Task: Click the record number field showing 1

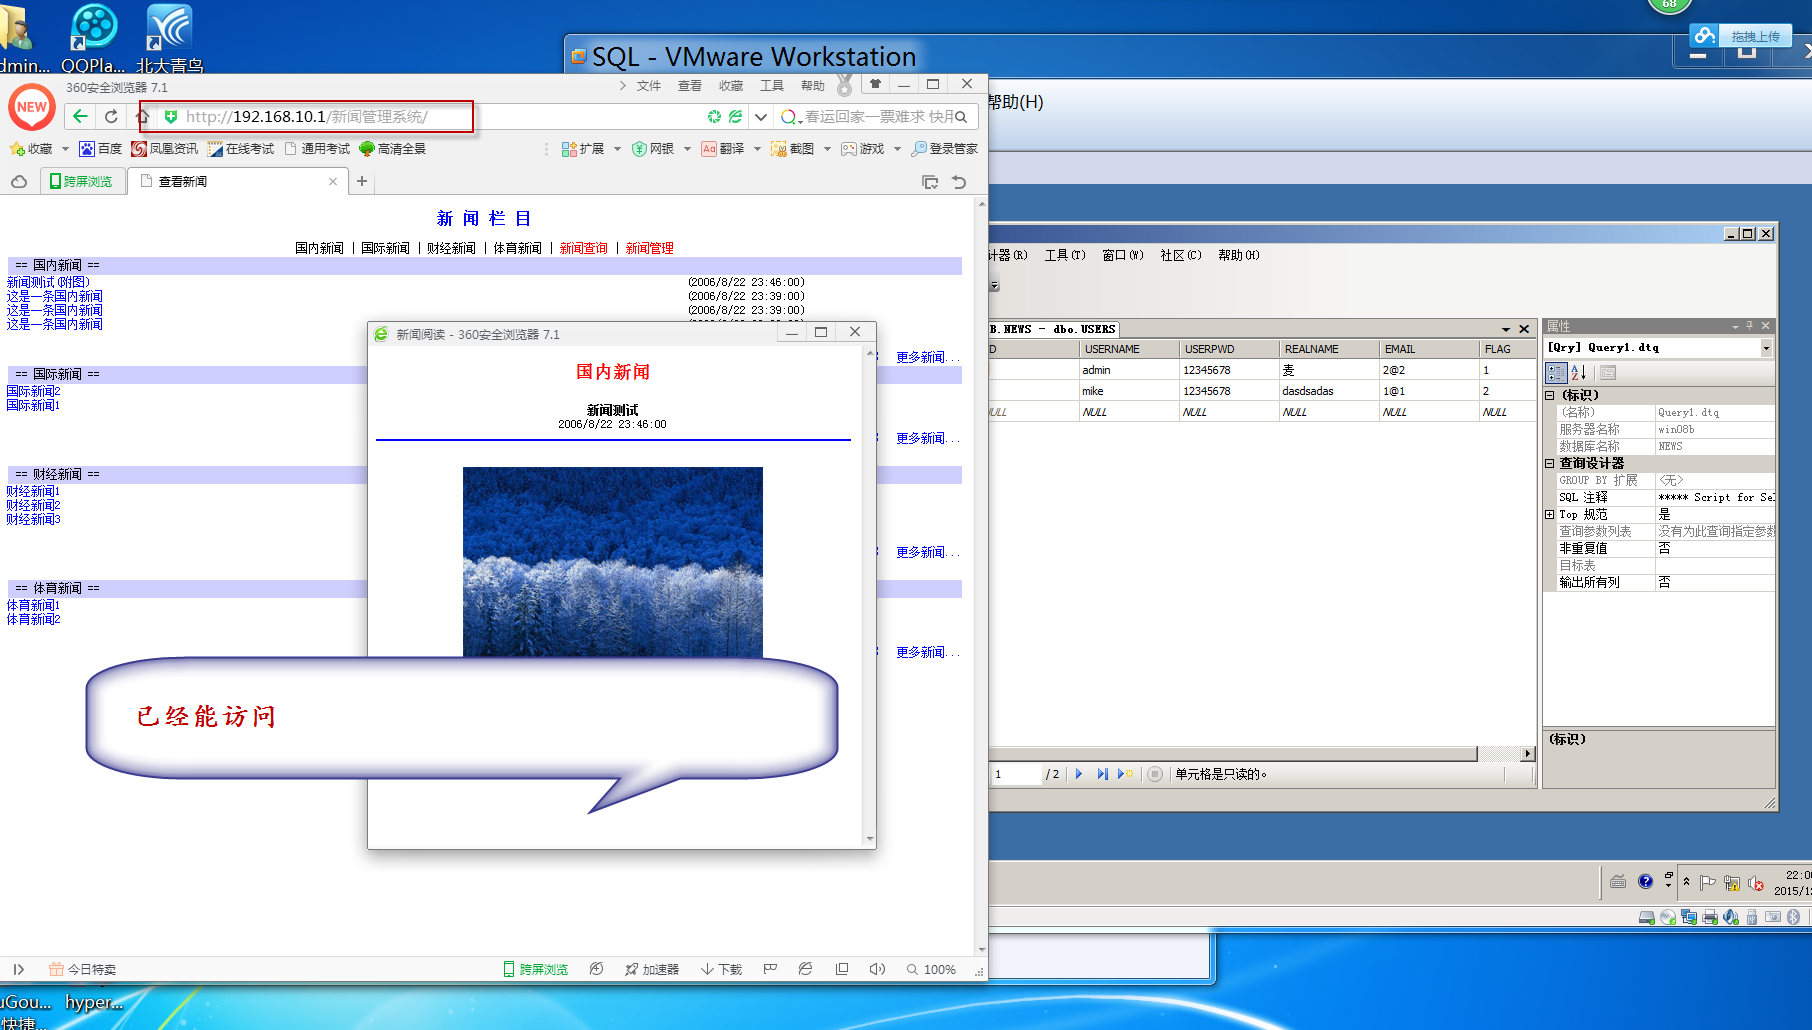Action: click(1015, 774)
